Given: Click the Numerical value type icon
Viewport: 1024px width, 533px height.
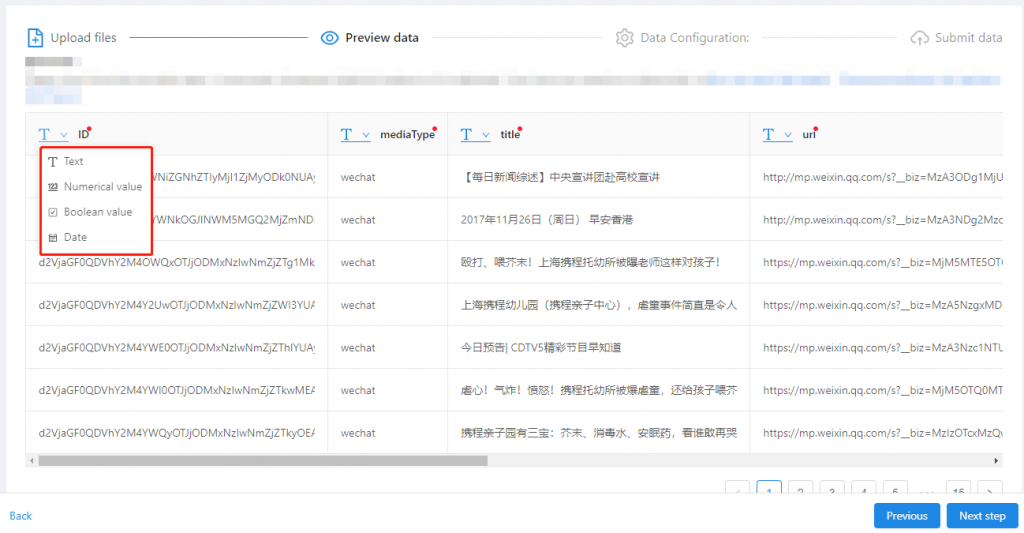Looking at the screenshot, I should 53,187.
